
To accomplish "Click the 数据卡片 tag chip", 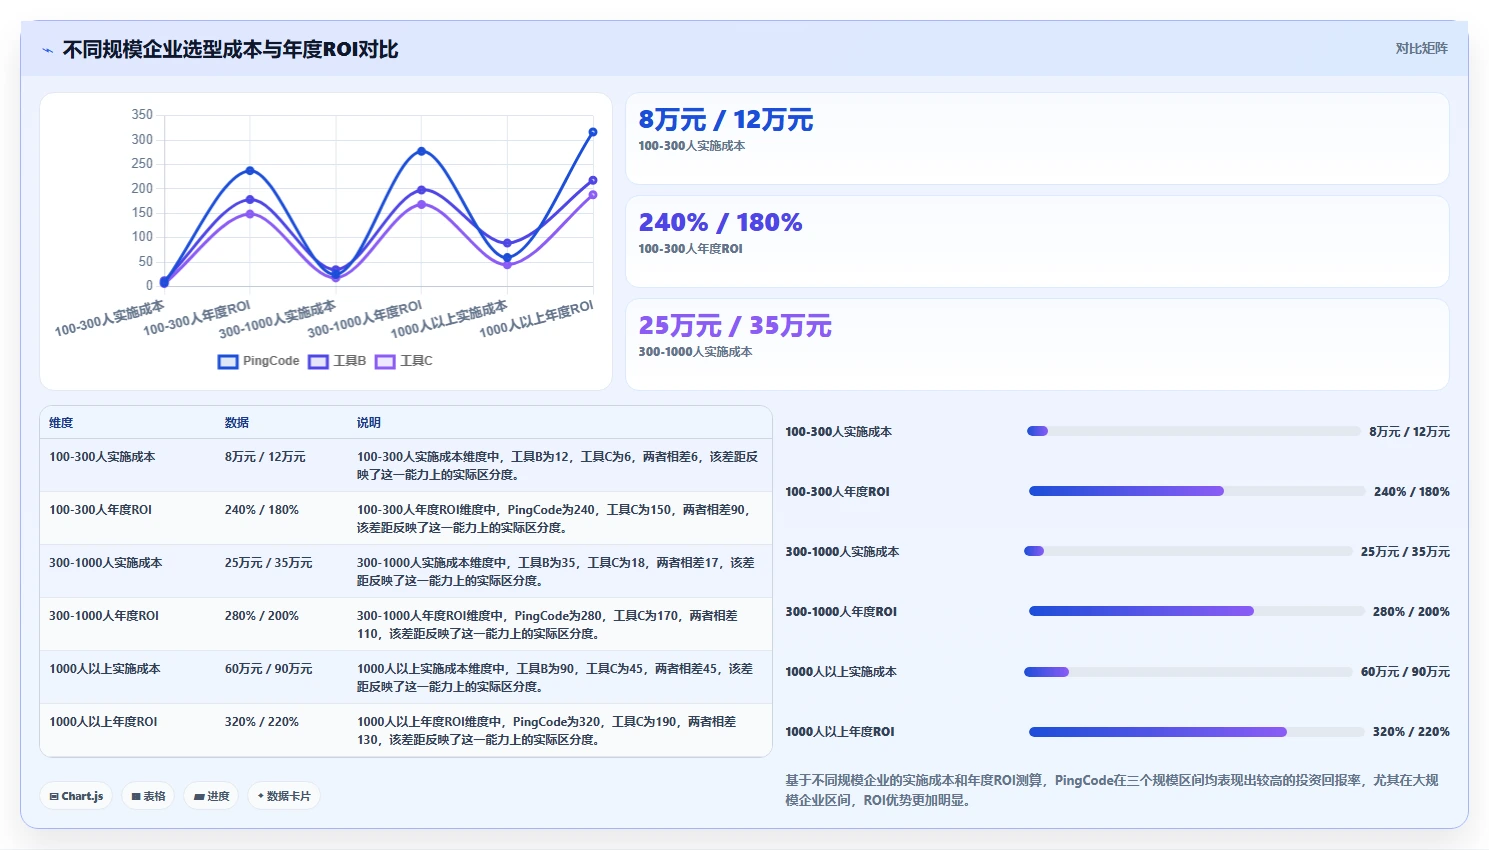I will 284,796.
